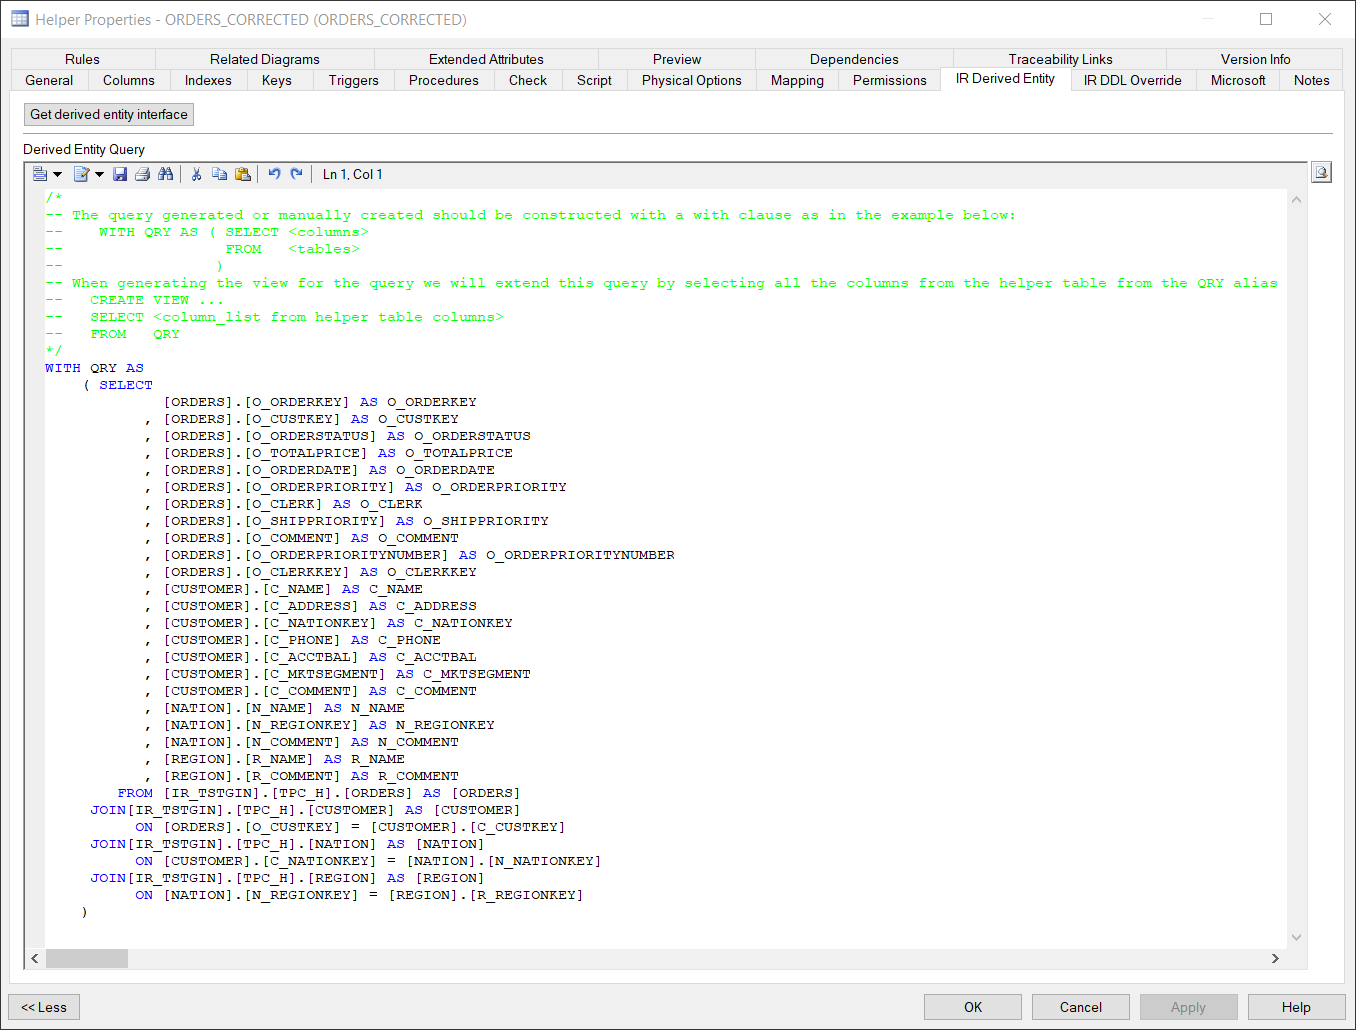Confirm with the OK button

[973, 1007]
